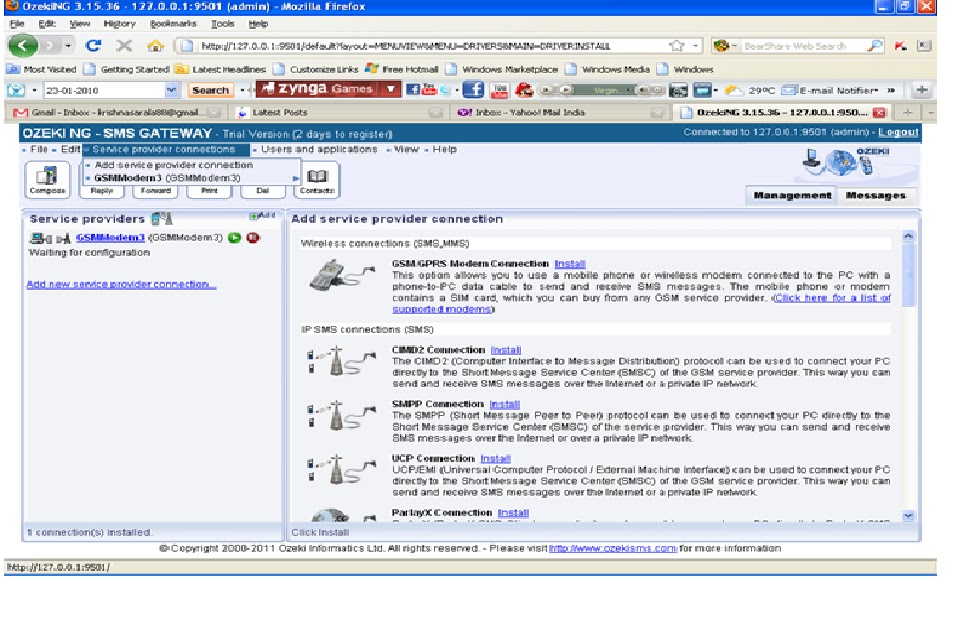
Task: Click scrollbar down arrow in connection list
Action: point(909,516)
